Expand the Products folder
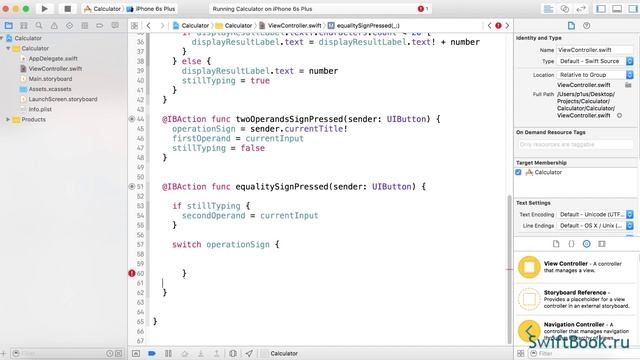The height and width of the screenshot is (360, 640). (x=8, y=120)
